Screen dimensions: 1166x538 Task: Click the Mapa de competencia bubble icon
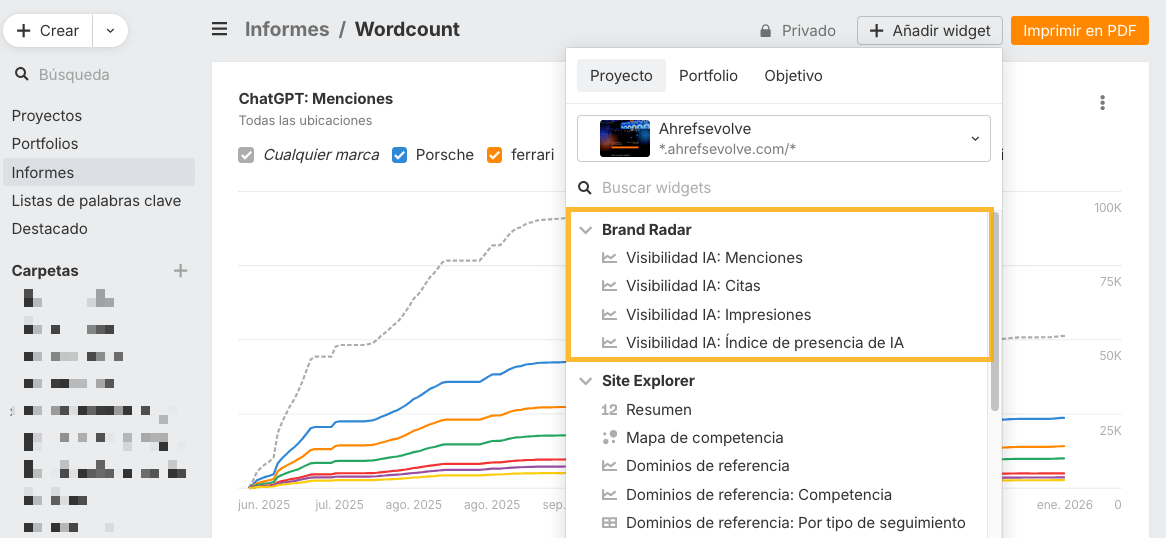[609, 438]
